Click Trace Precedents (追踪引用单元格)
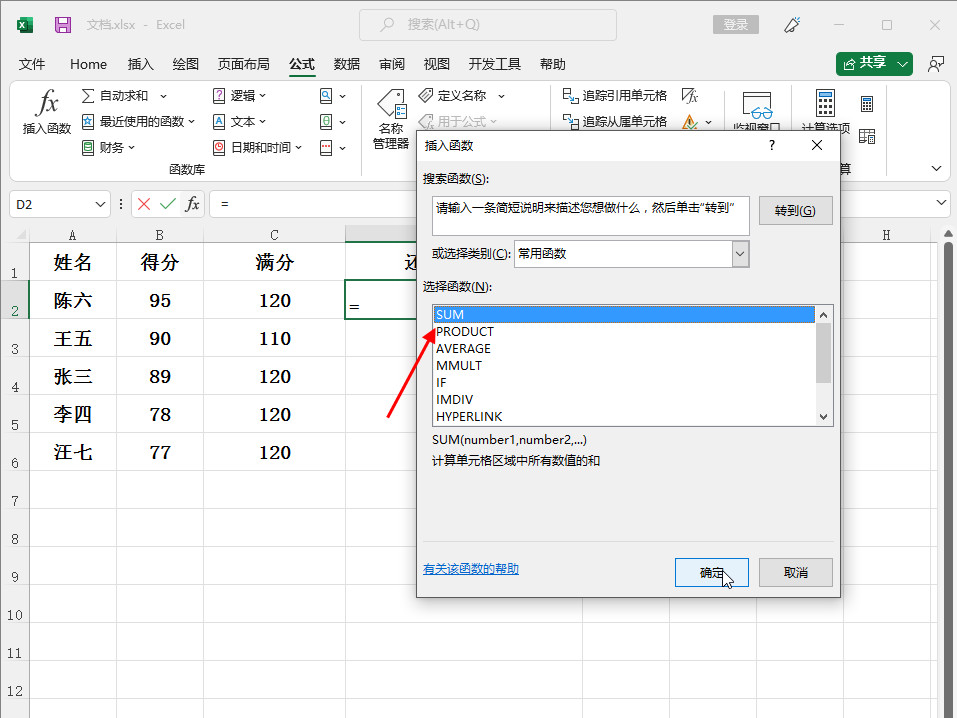 [615, 96]
